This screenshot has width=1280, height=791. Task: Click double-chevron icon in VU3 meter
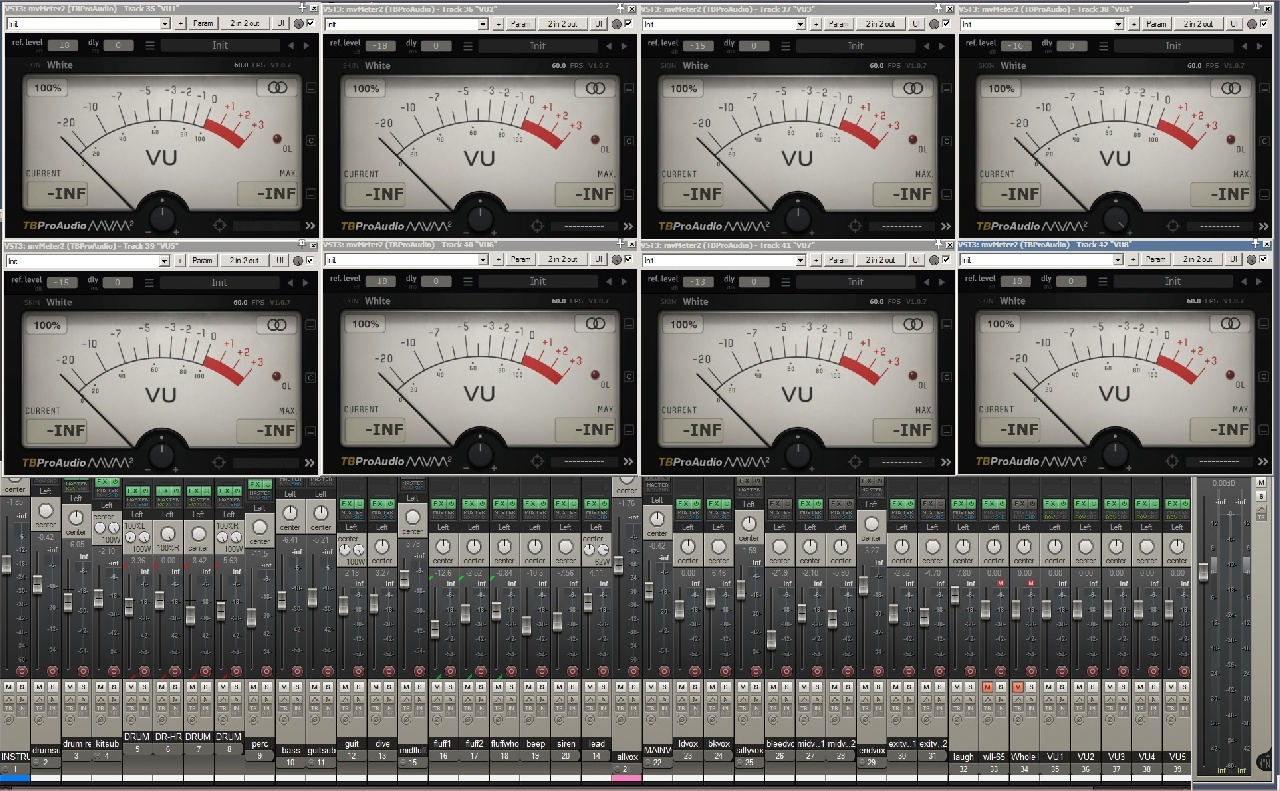click(946, 226)
